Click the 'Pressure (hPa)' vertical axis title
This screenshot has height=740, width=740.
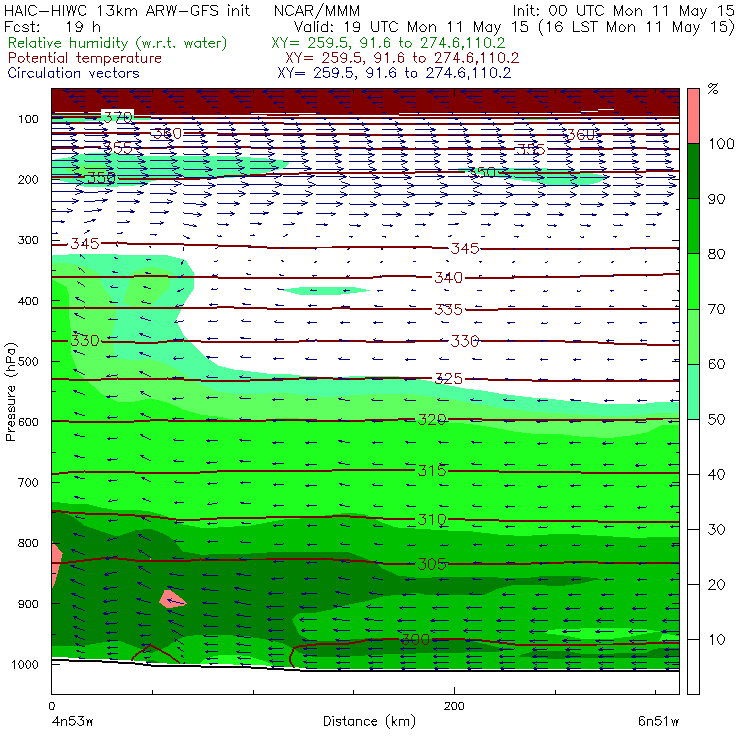click(10, 392)
